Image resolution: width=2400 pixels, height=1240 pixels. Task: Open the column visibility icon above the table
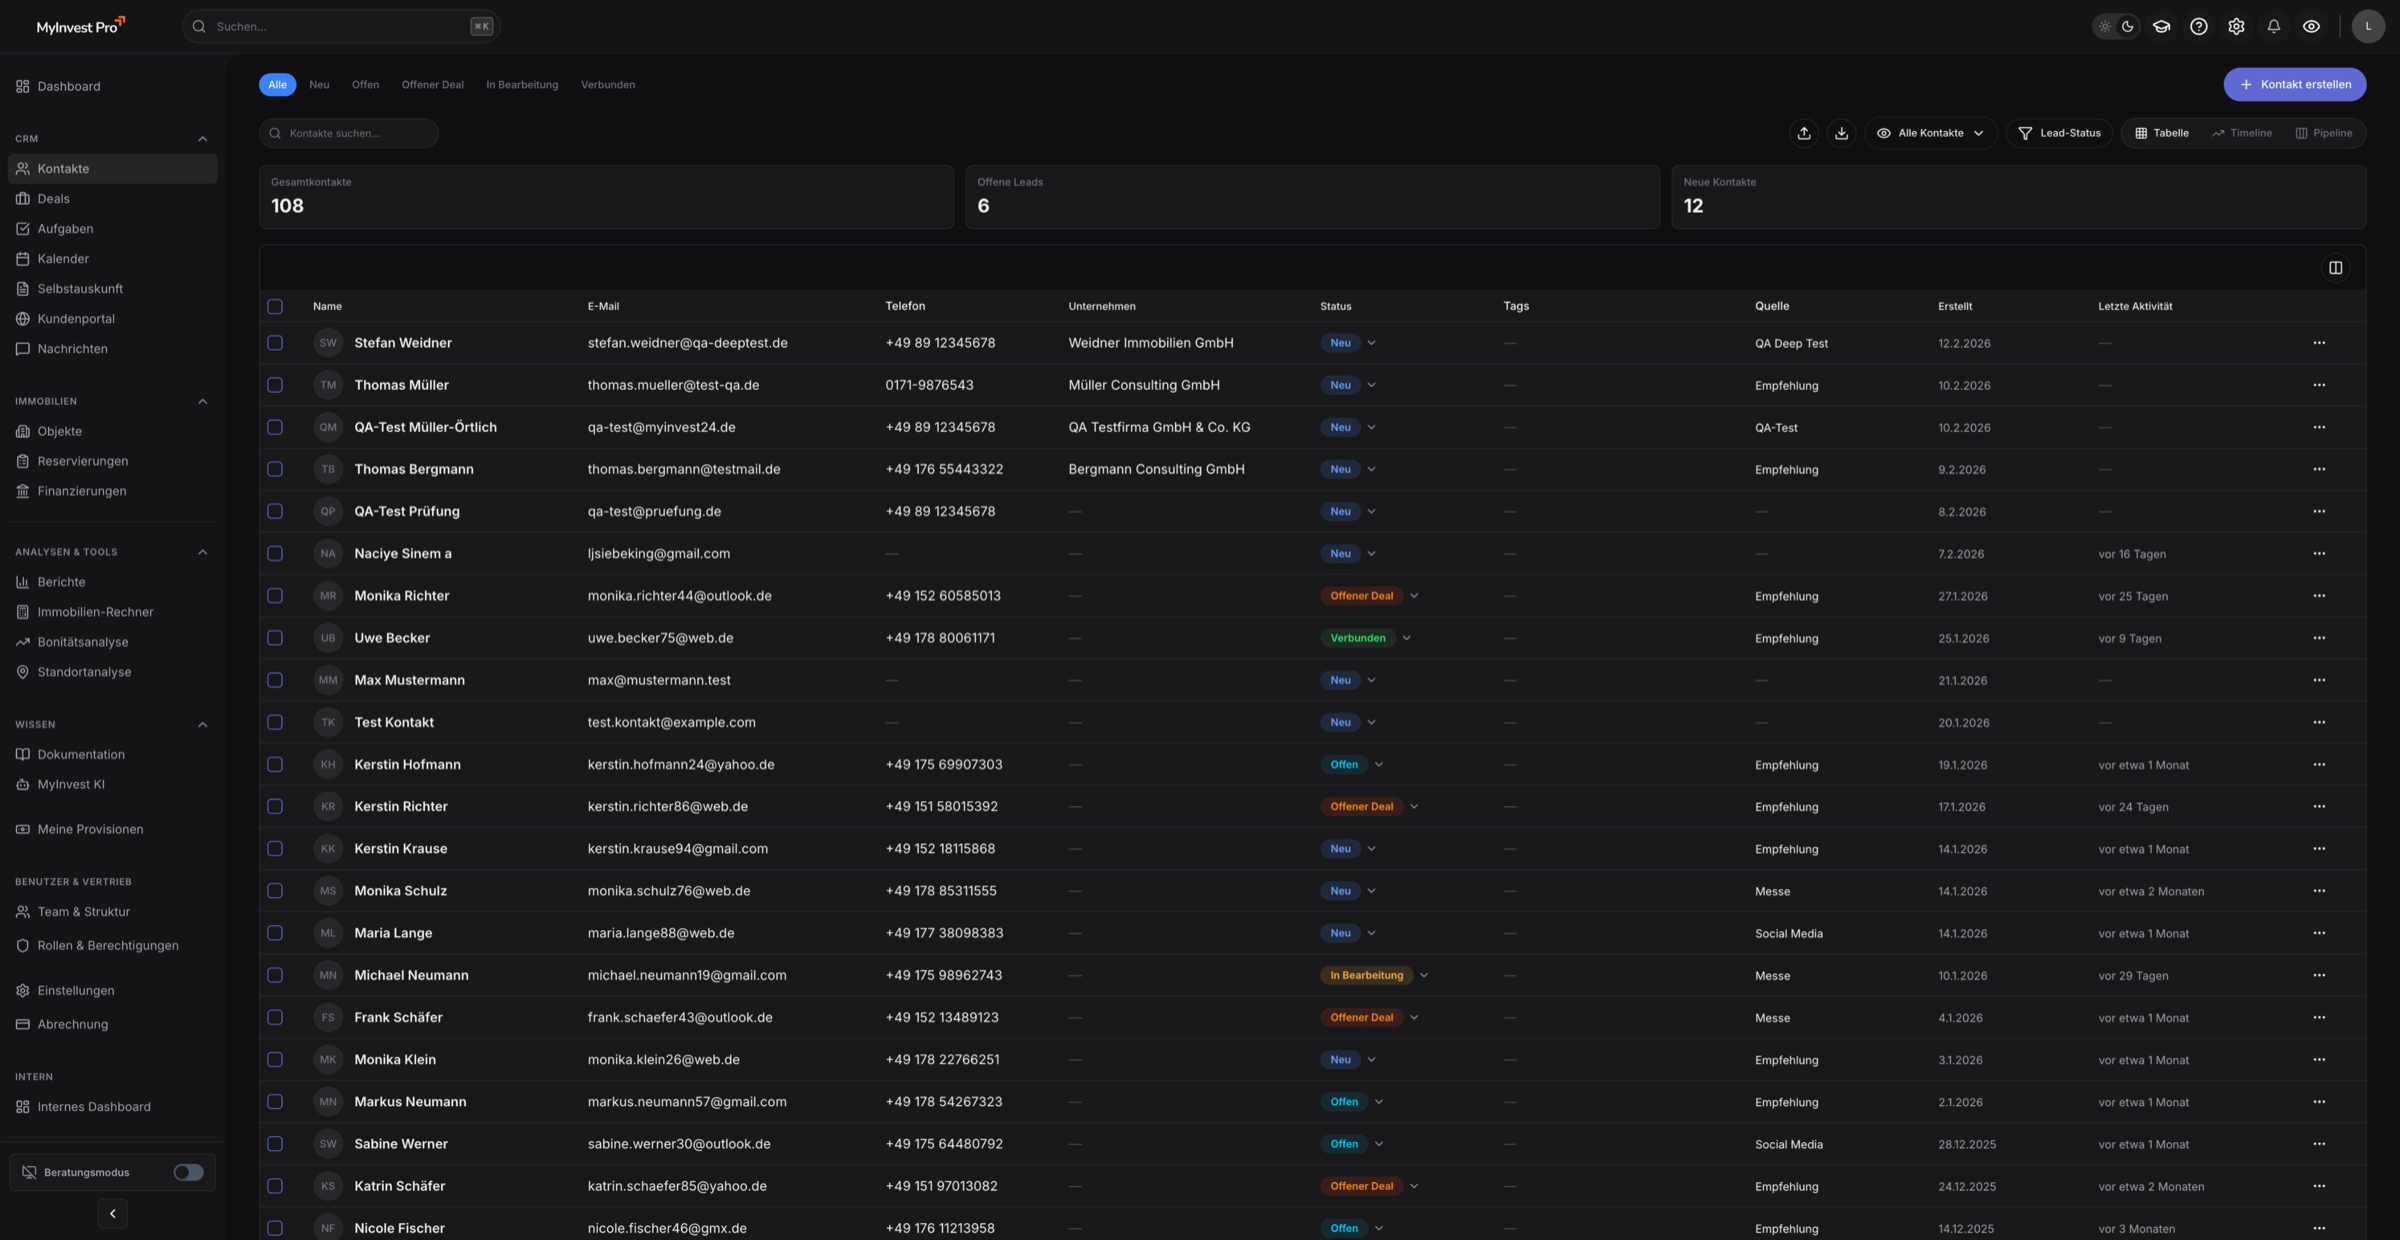tap(2336, 267)
